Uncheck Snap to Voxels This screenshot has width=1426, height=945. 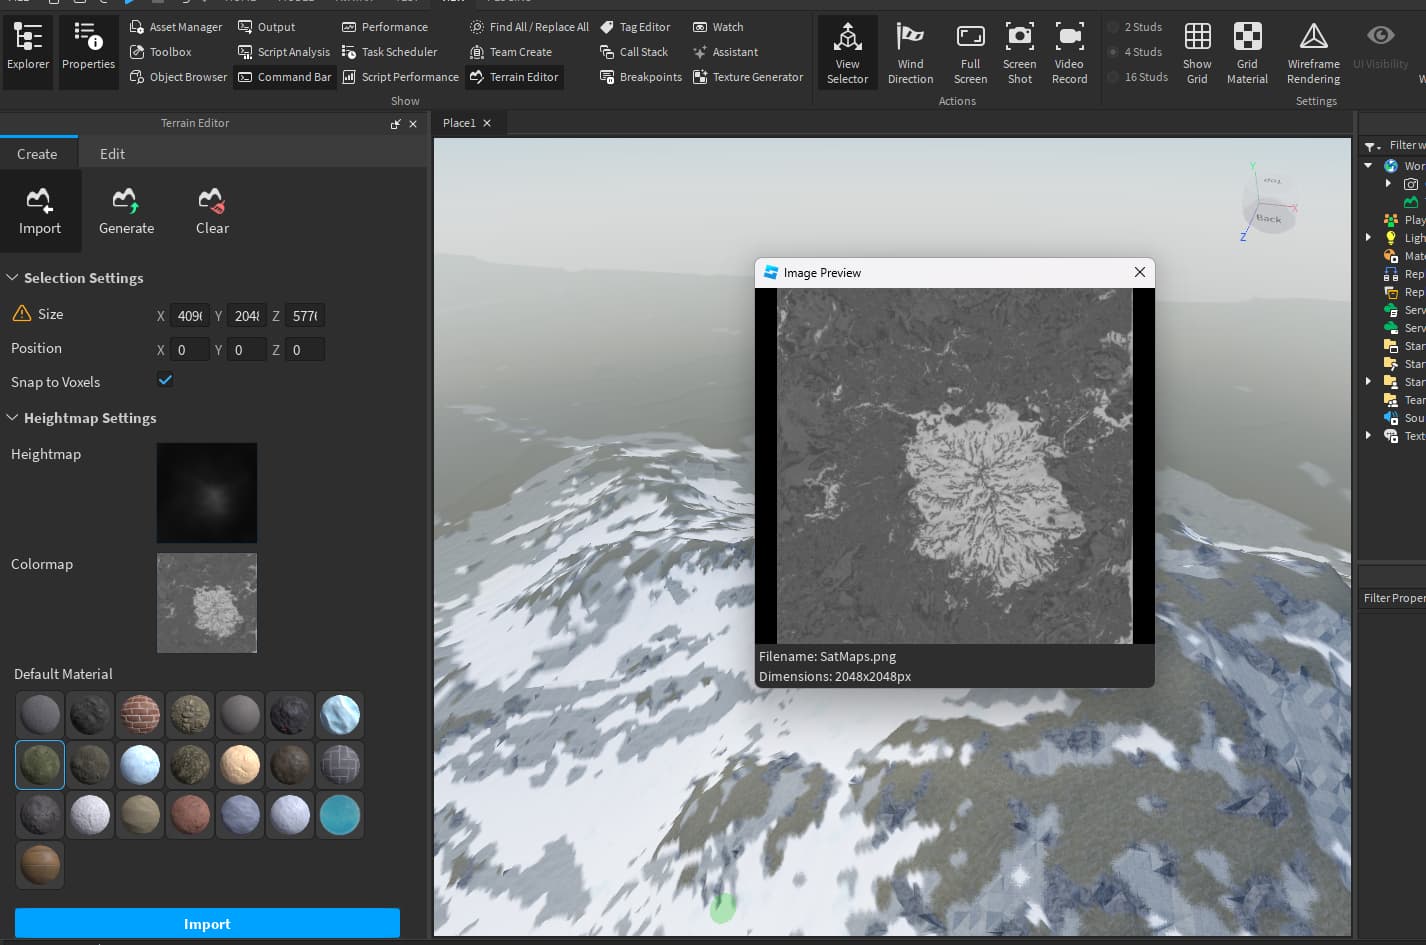(165, 379)
